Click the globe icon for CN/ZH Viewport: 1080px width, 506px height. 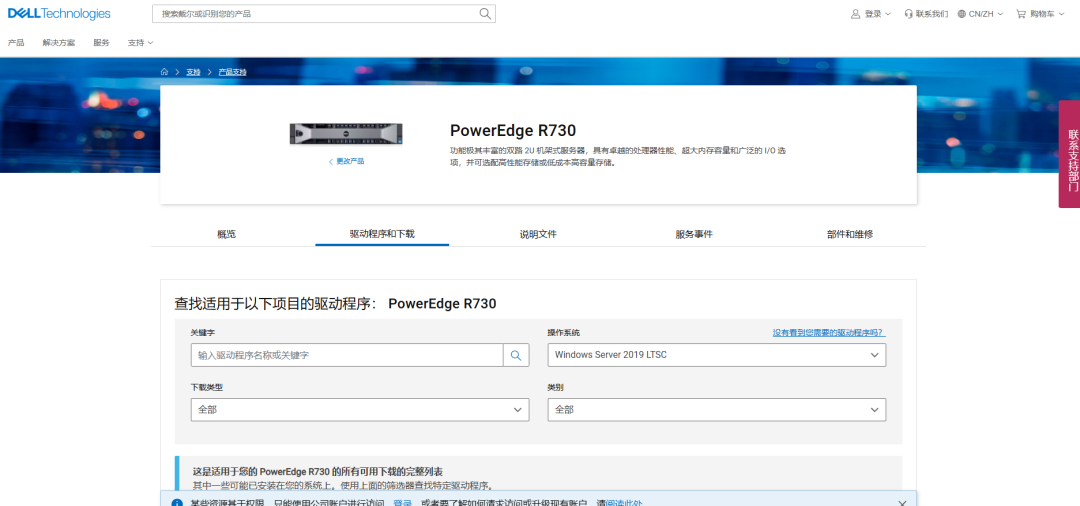coord(962,14)
